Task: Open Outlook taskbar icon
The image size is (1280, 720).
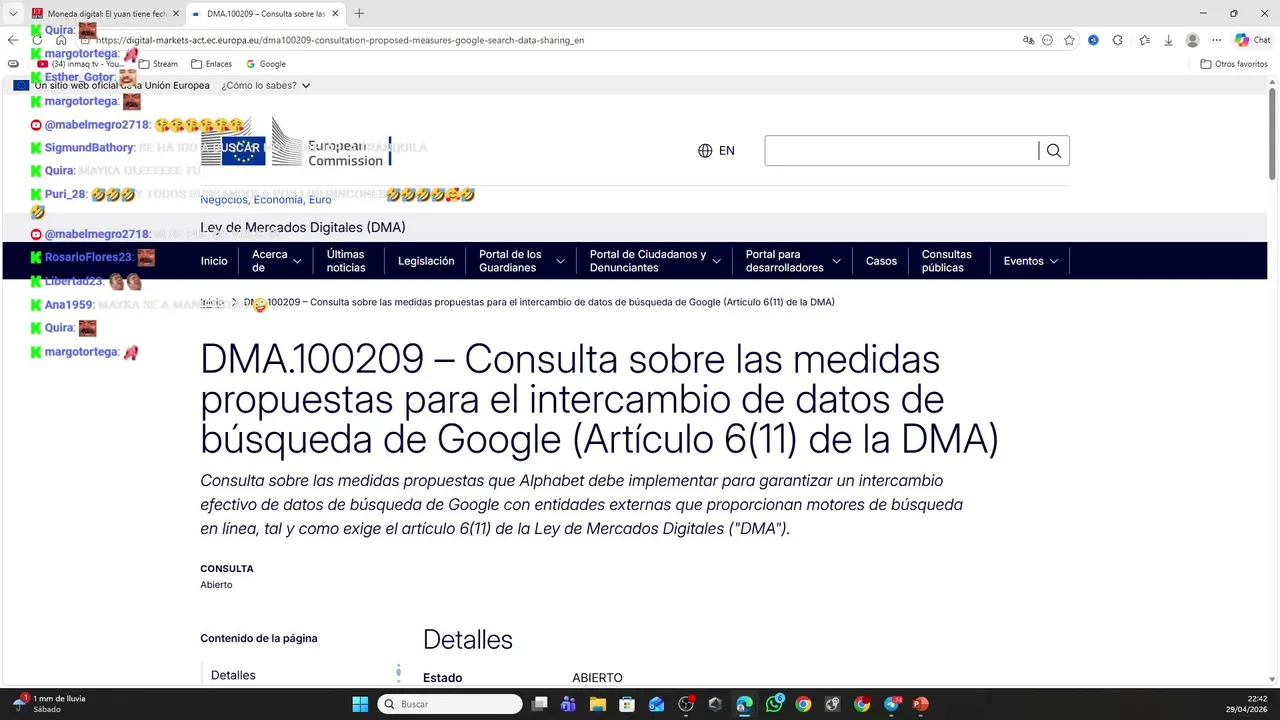Action: [656, 704]
